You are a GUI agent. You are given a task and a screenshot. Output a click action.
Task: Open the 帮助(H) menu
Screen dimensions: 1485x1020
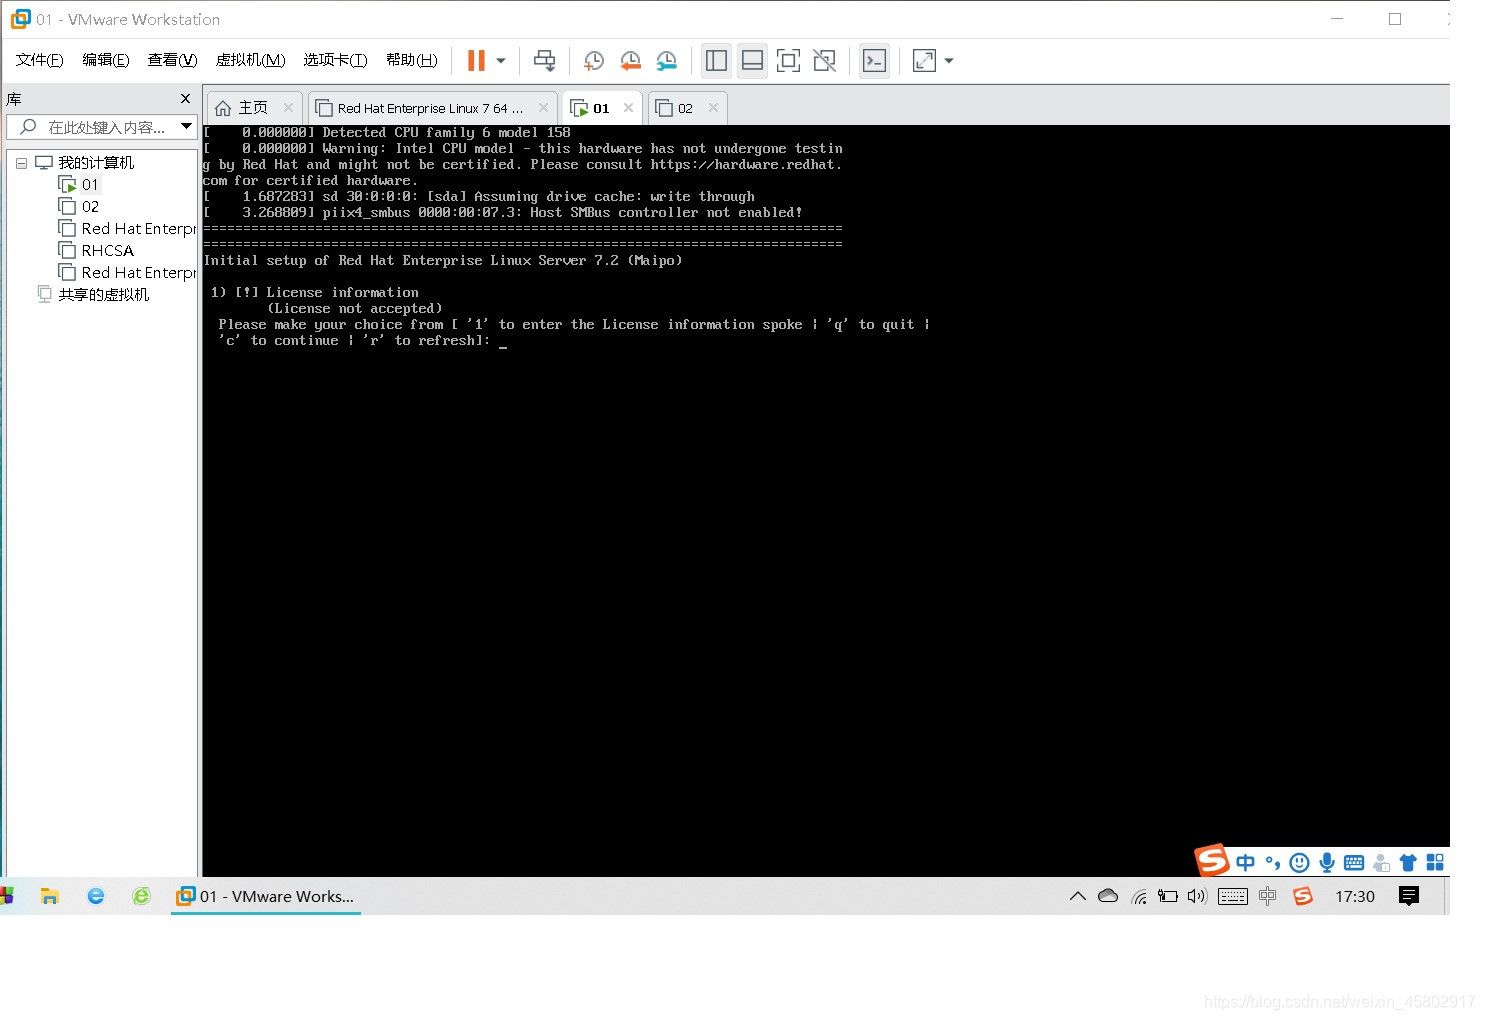pyautogui.click(x=411, y=60)
